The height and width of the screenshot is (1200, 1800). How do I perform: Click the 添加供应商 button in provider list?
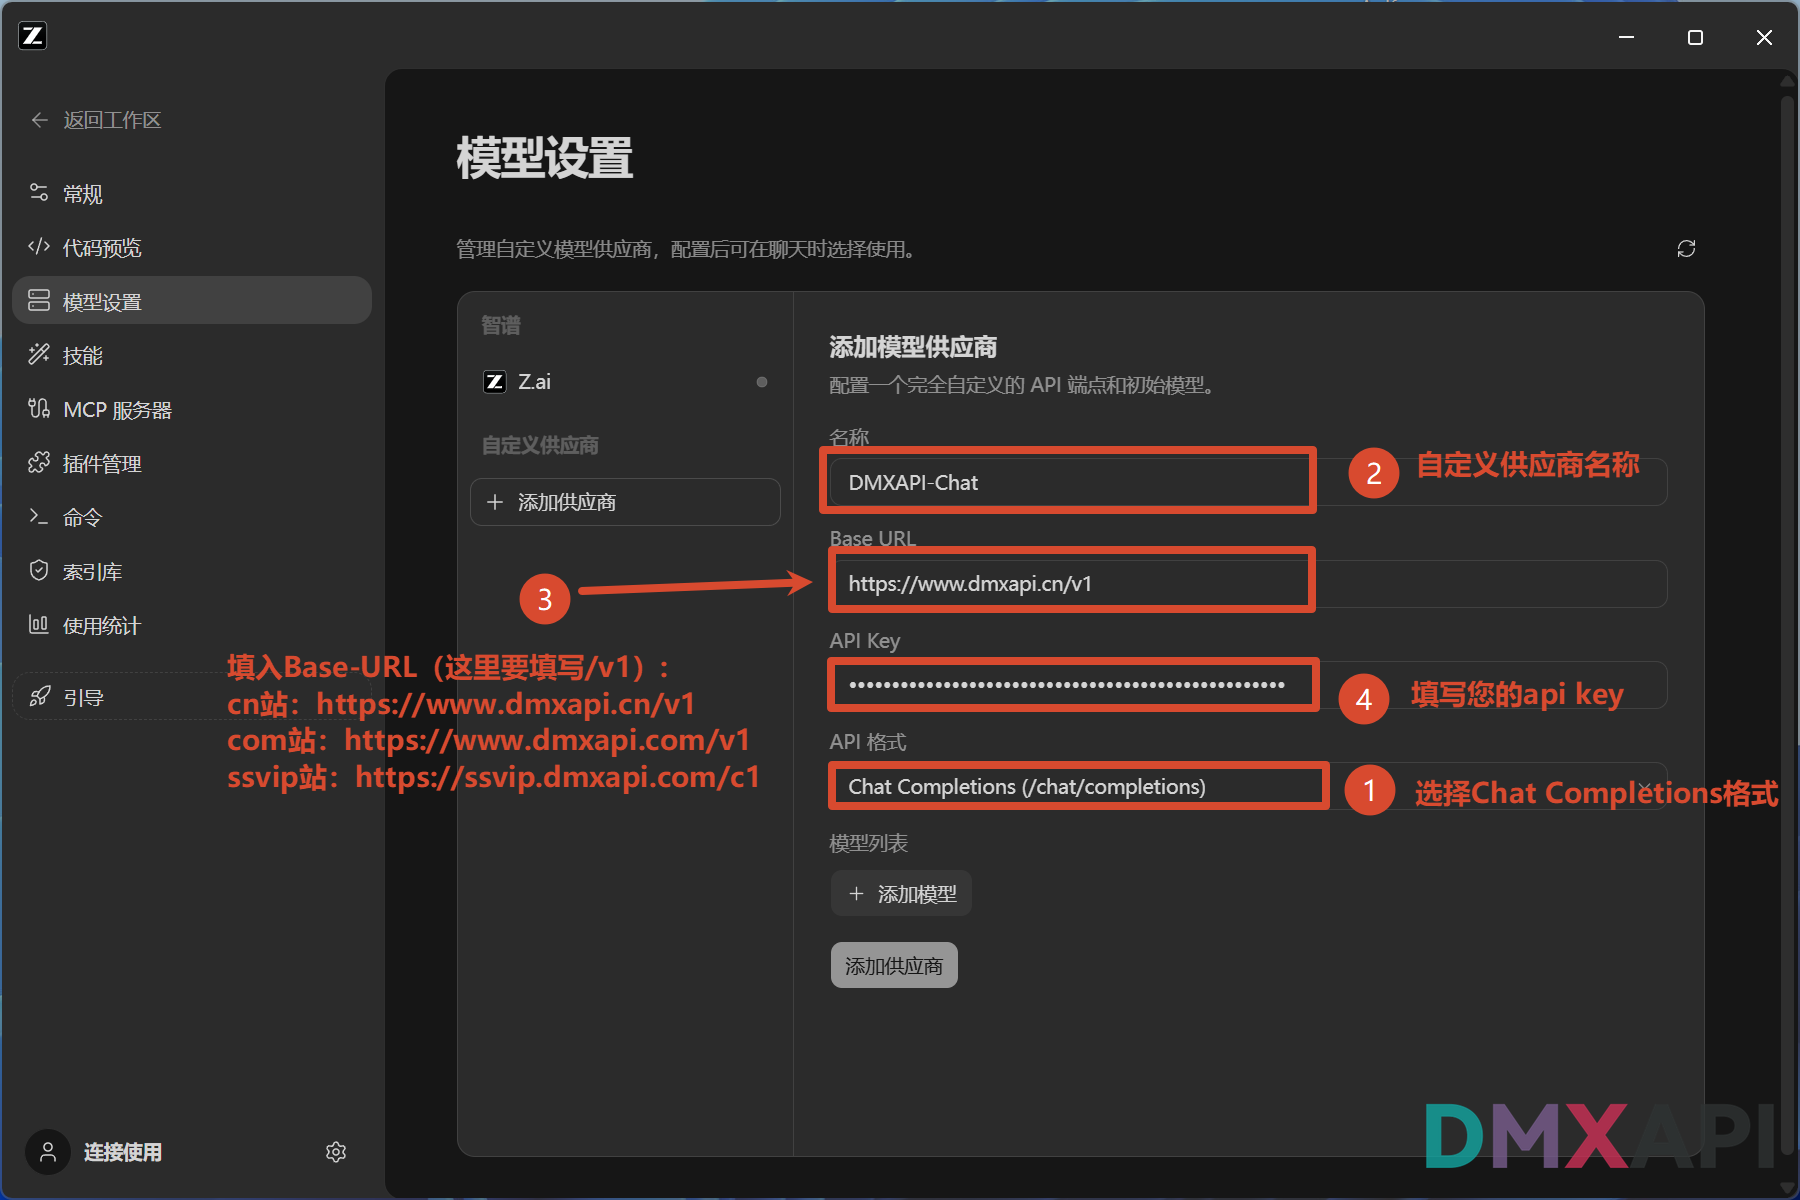coord(625,502)
